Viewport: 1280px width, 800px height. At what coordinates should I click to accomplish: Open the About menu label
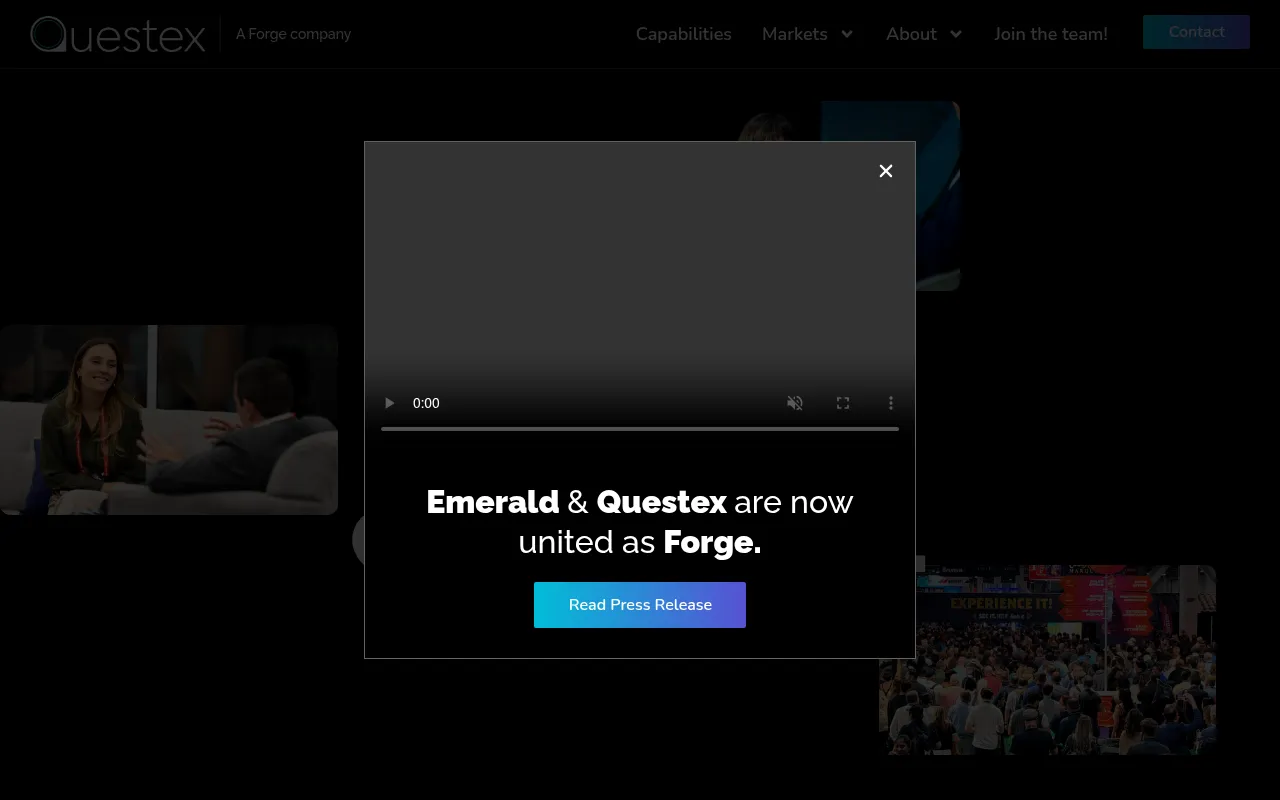(x=911, y=34)
